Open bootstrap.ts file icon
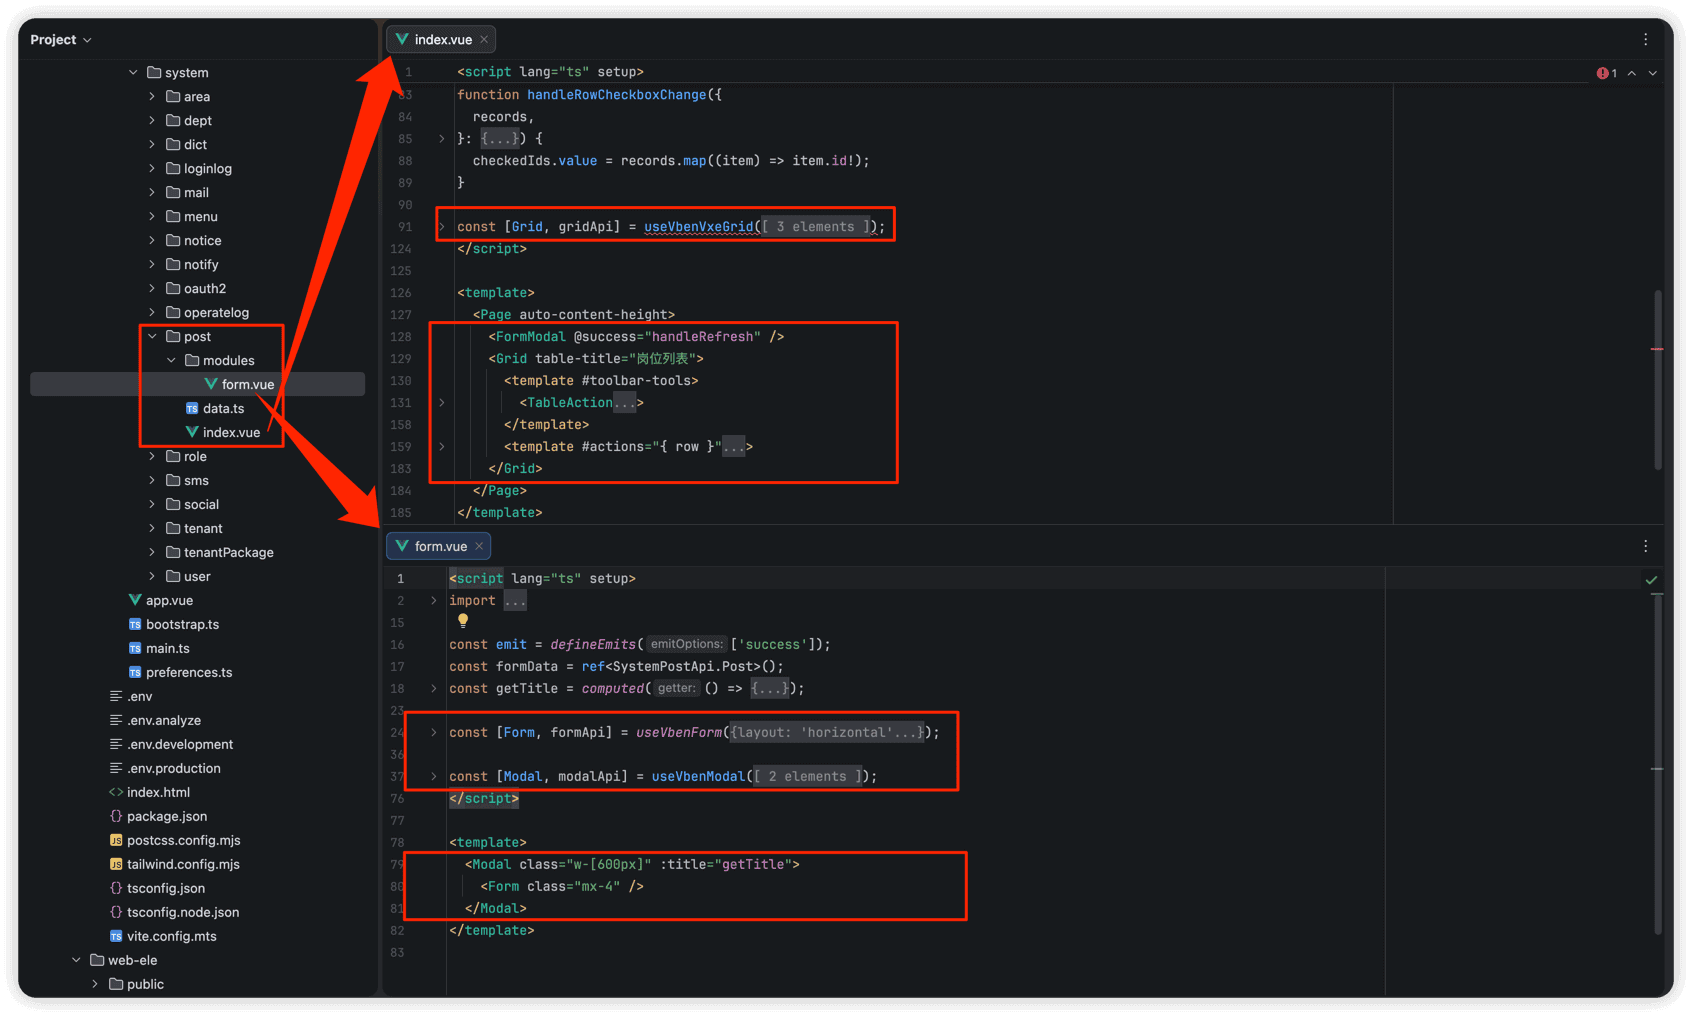This screenshot has height=1016, width=1692. coord(135,624)
